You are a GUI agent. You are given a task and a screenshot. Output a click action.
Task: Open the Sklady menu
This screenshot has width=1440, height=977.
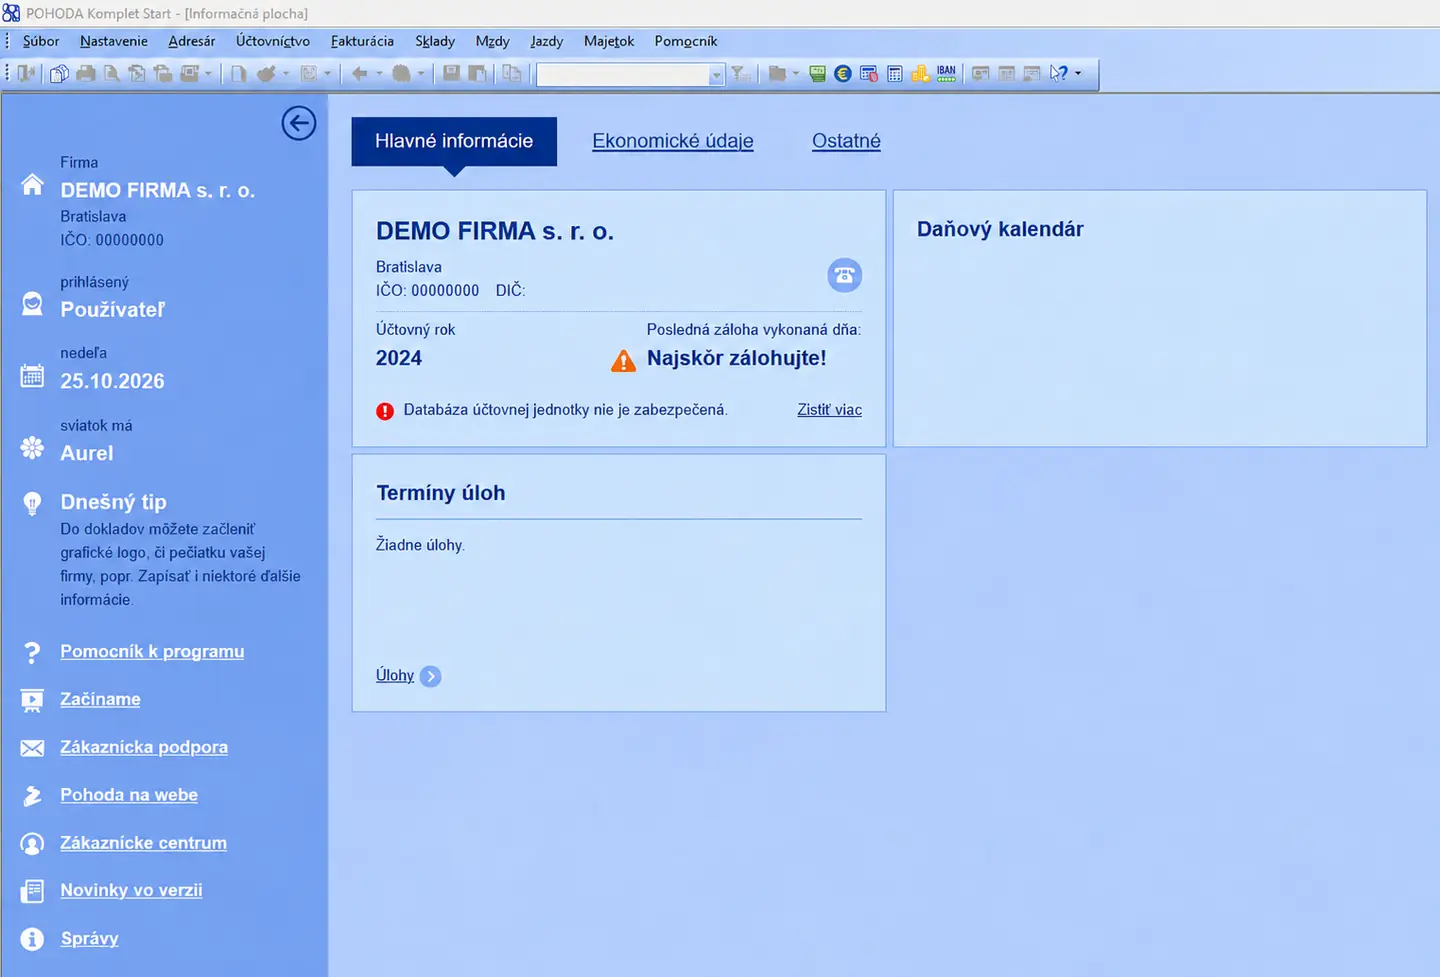tap(435, 41)
